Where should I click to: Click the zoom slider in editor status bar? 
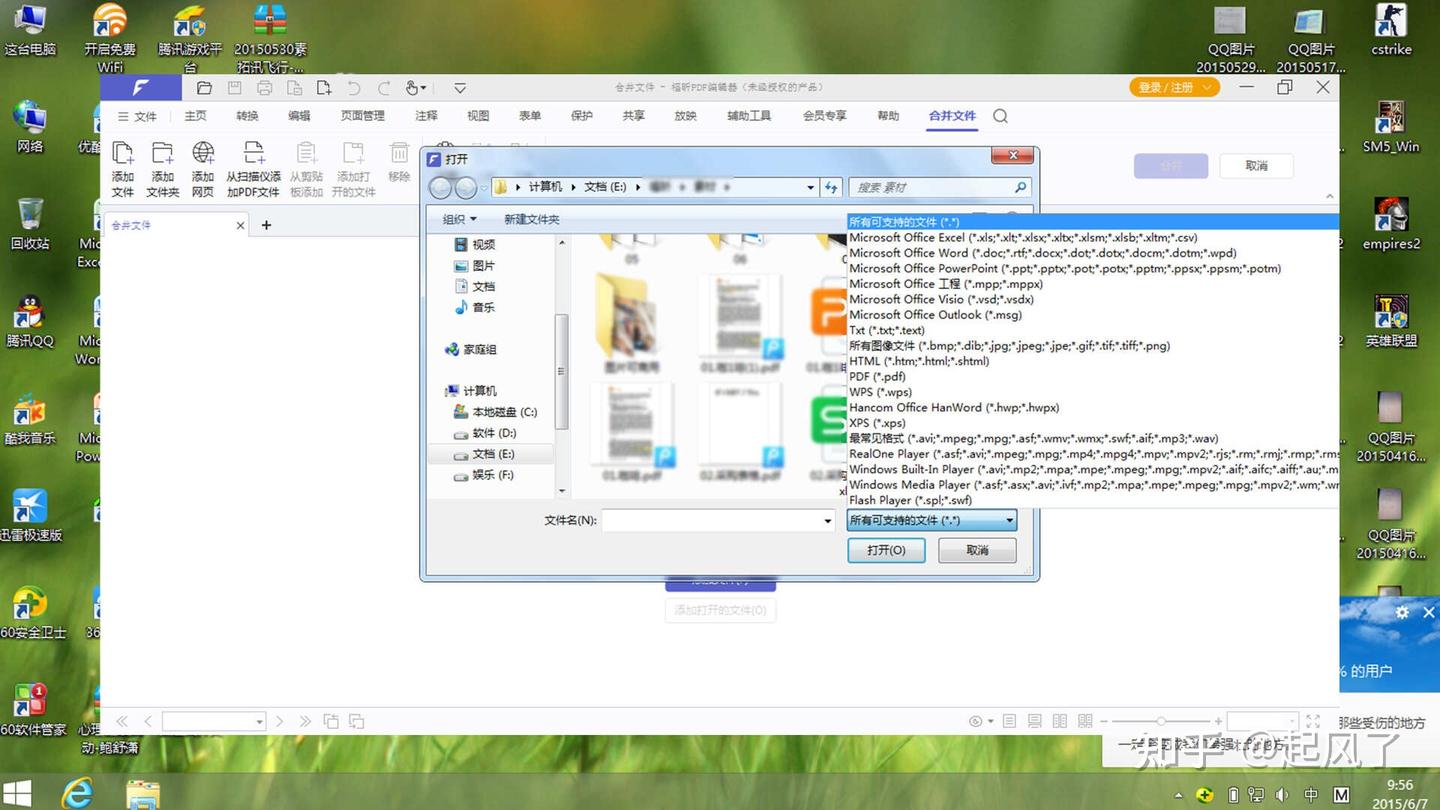1161,721
